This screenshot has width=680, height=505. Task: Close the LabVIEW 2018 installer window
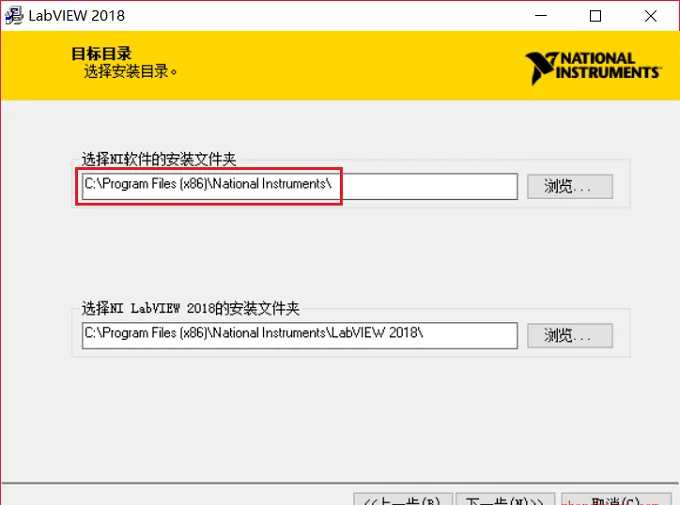pyautogui.click(x=651, y=16)
